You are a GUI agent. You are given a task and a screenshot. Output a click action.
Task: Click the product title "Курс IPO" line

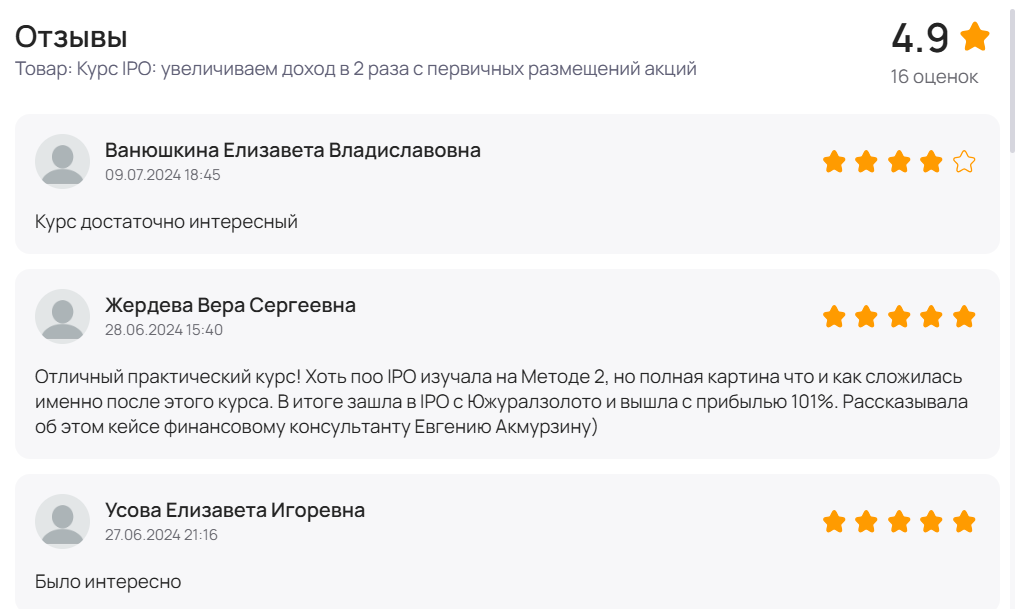tap(355, 69)
